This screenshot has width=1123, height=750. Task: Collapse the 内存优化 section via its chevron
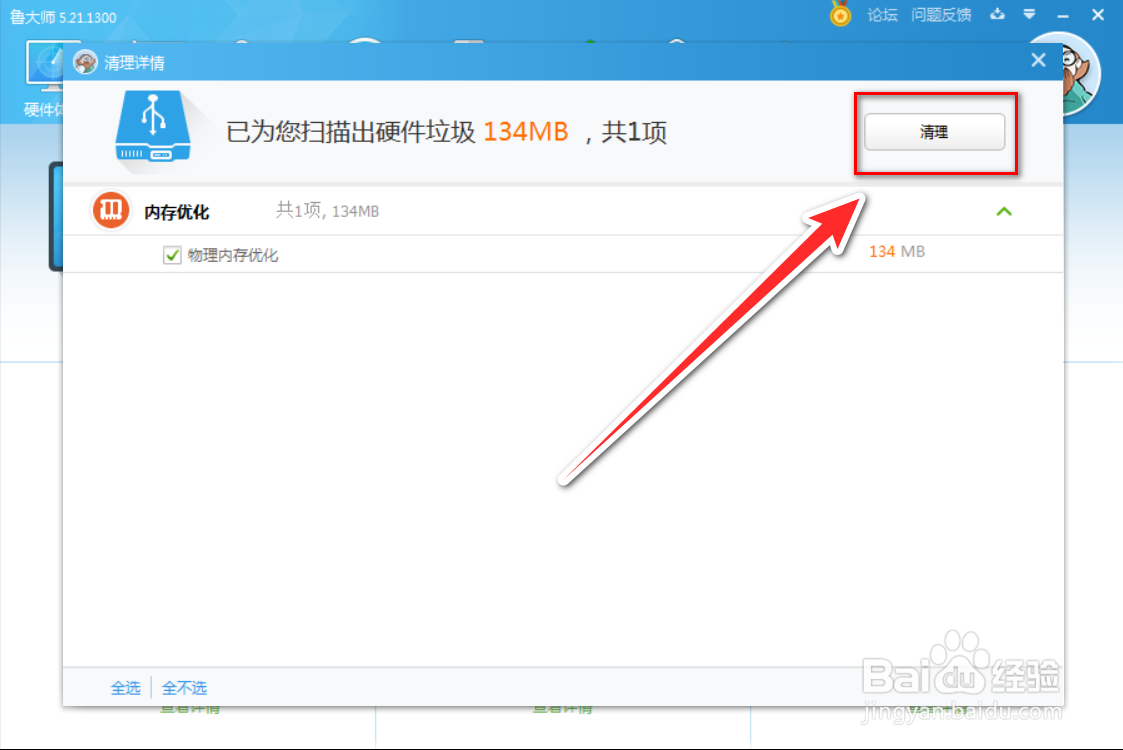coord(1005,211)
